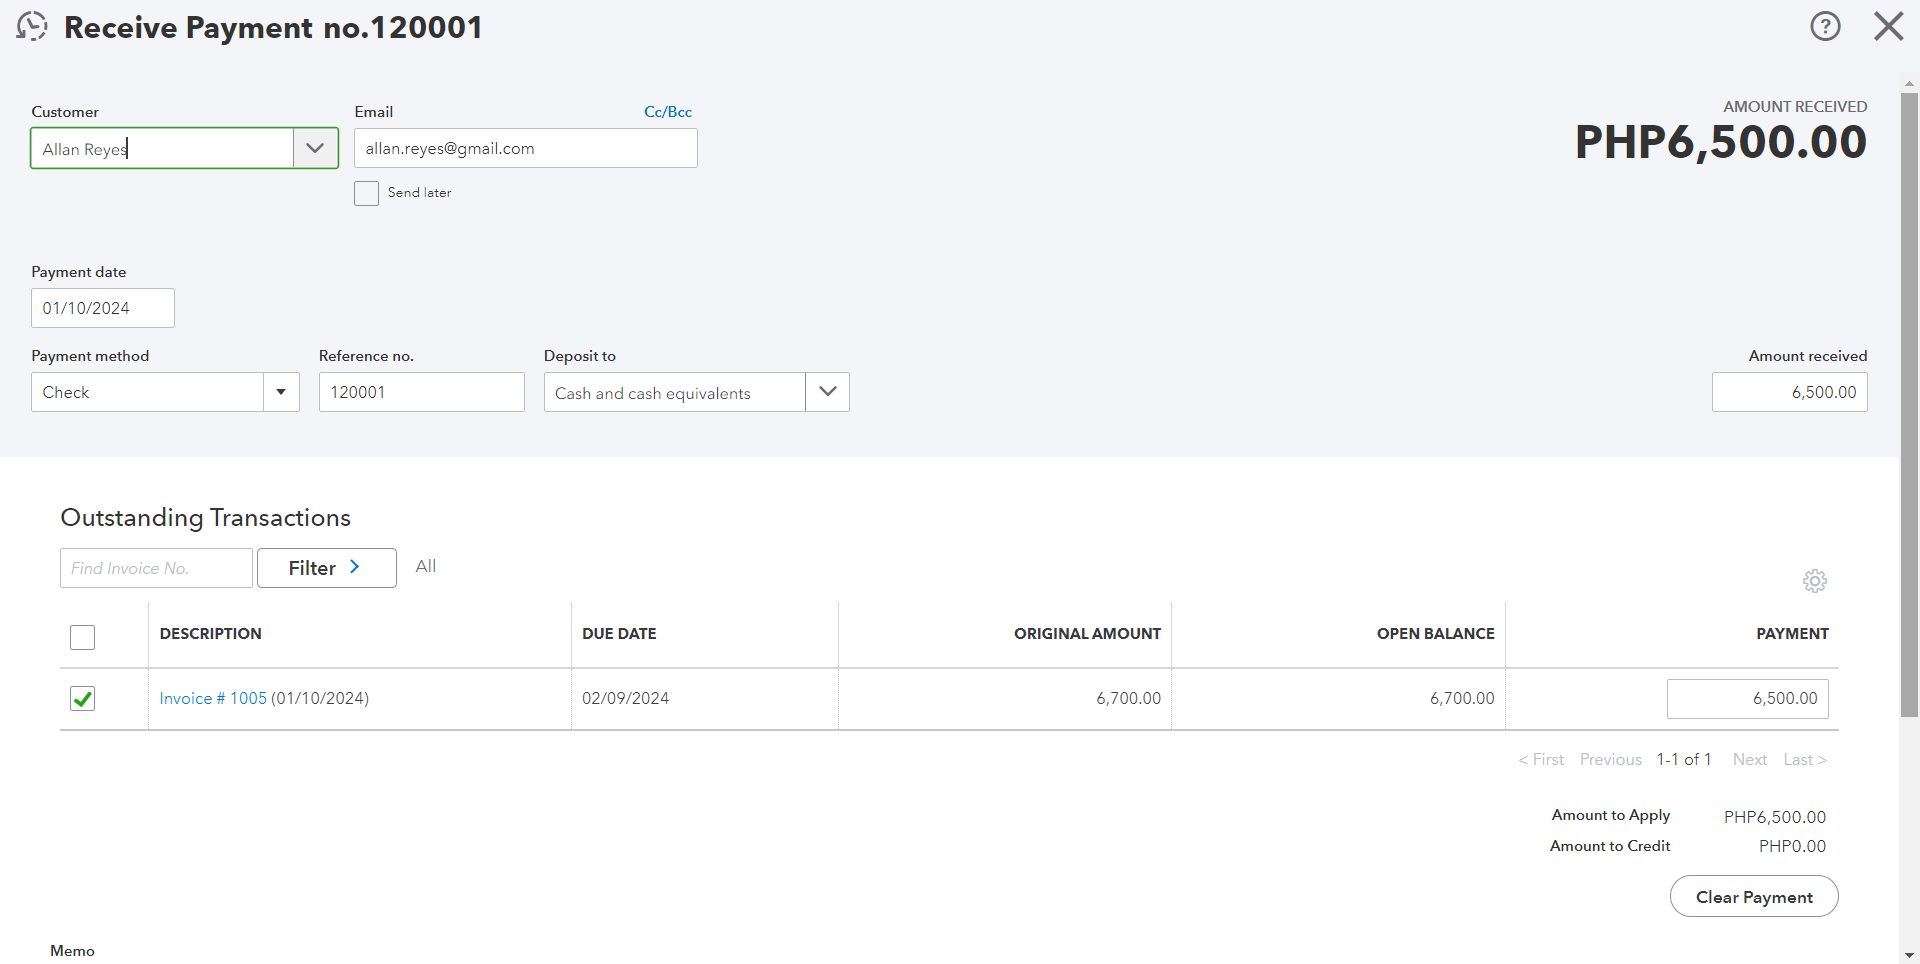Expand the Payment method dropdown arrow
Viewport: 1920px width, 964px height.
(281, 392)
